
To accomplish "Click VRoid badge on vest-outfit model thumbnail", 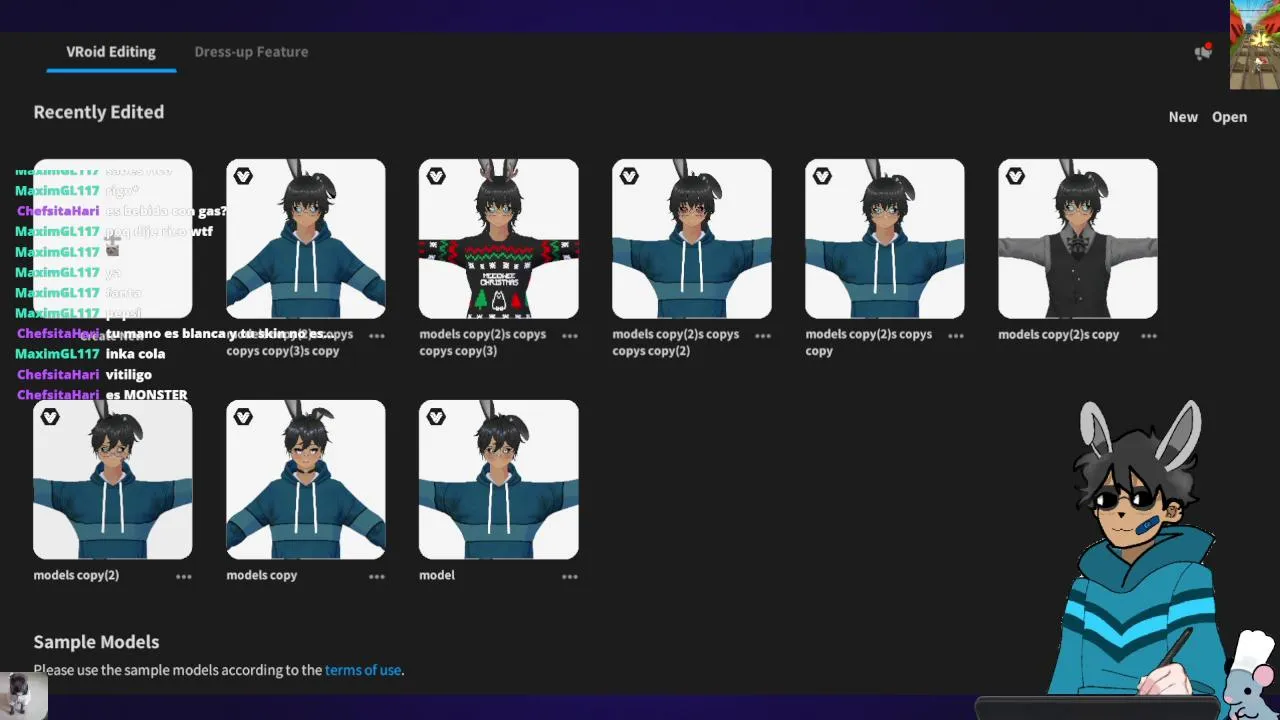I will [x=1015, y=176].
